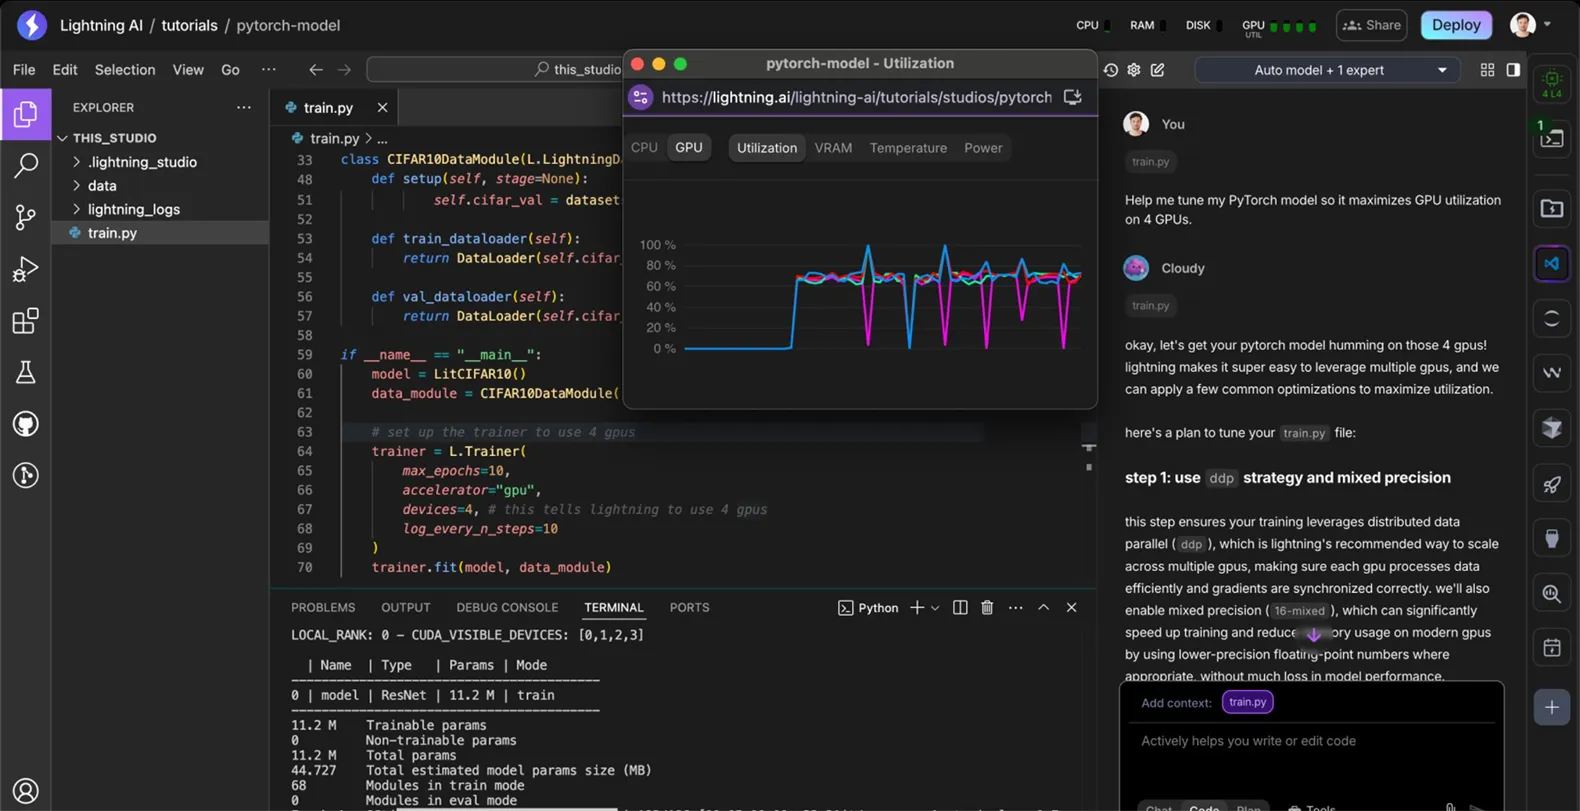Viewport: 1580px width, 811px height.
Task: Open the magnifier app in right sidebar
Action: (1552, 594)
